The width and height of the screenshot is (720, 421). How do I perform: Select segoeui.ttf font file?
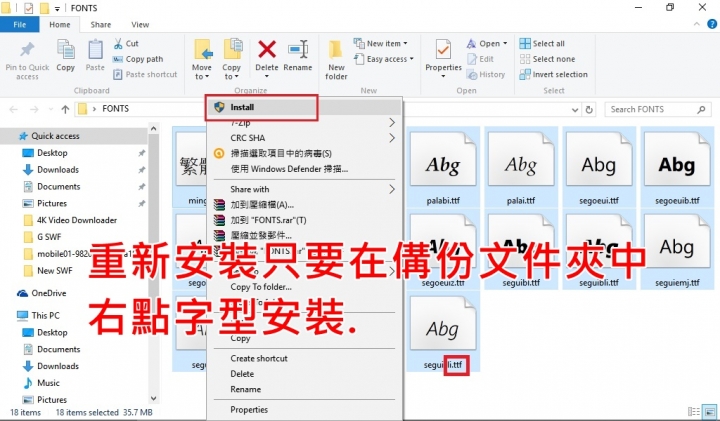[x=599, y=168]
